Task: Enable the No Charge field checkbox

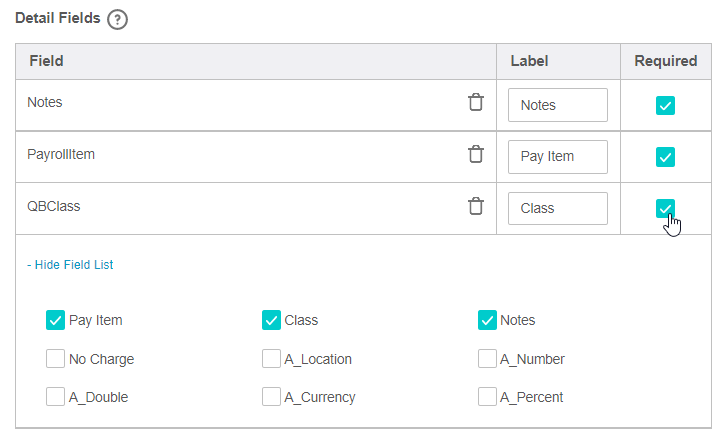Action: coord(55,359)
